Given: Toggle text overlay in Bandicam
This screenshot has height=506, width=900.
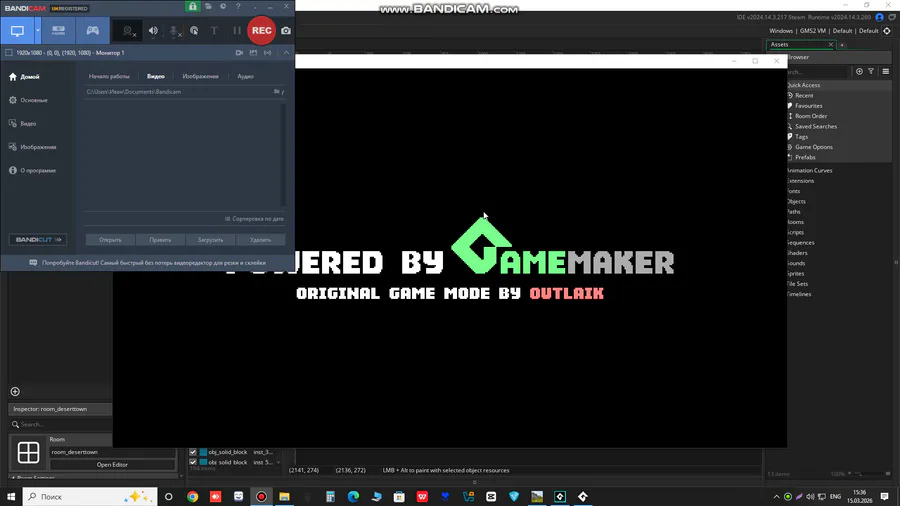Looking at the screenshot, I should click(214, 31).
